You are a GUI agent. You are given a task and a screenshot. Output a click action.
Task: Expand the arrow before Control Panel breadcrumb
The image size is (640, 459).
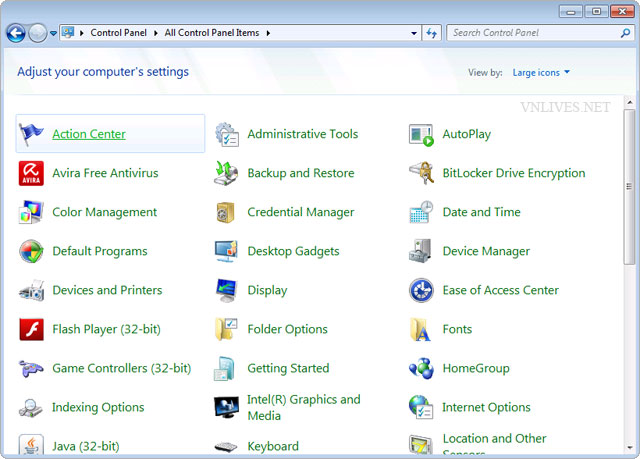tap(82, 33)
